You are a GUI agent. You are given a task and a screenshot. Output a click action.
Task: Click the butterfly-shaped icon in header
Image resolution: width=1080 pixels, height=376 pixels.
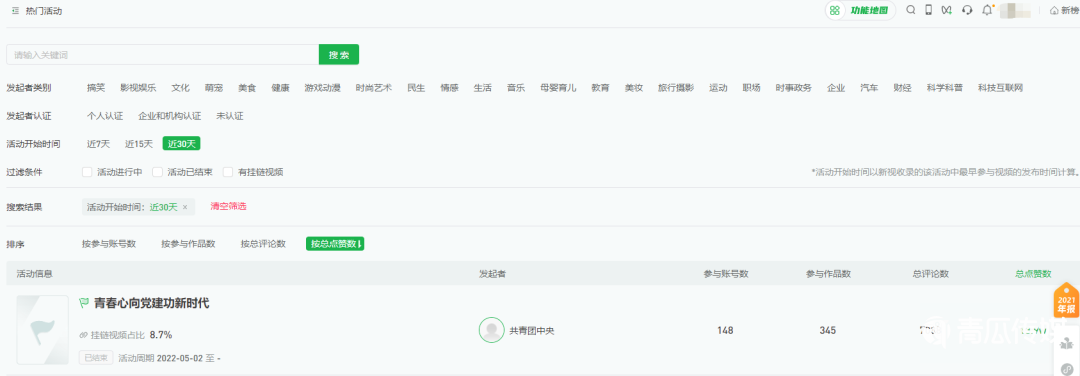(947, 10)
